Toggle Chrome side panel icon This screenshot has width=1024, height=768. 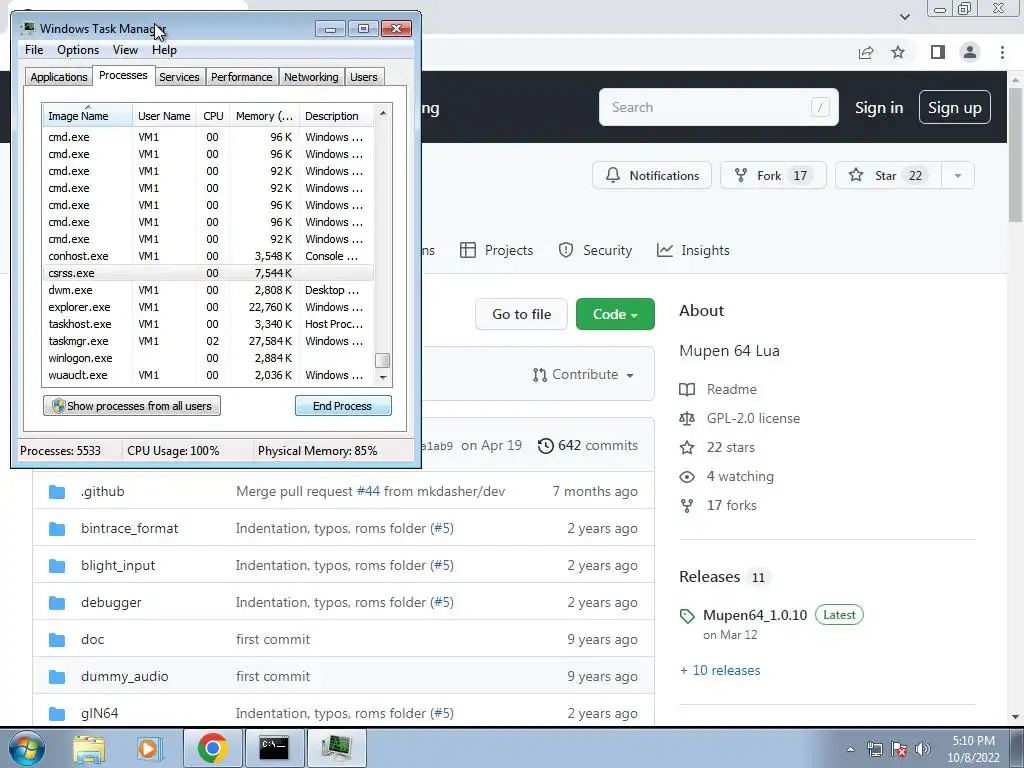tap(938, 52)
